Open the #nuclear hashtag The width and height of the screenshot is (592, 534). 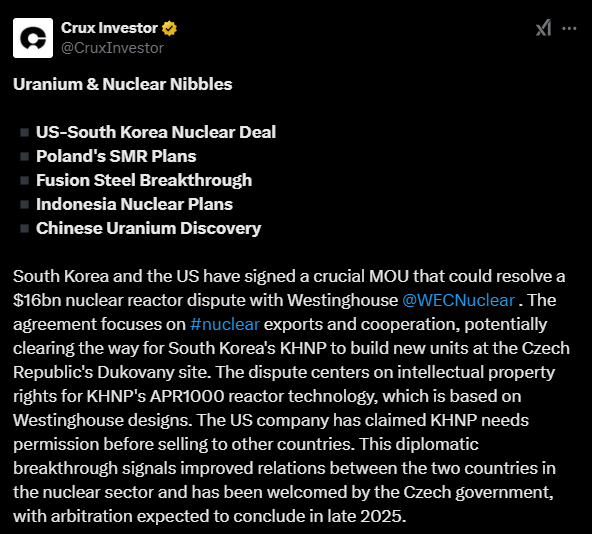pos(225,324)
